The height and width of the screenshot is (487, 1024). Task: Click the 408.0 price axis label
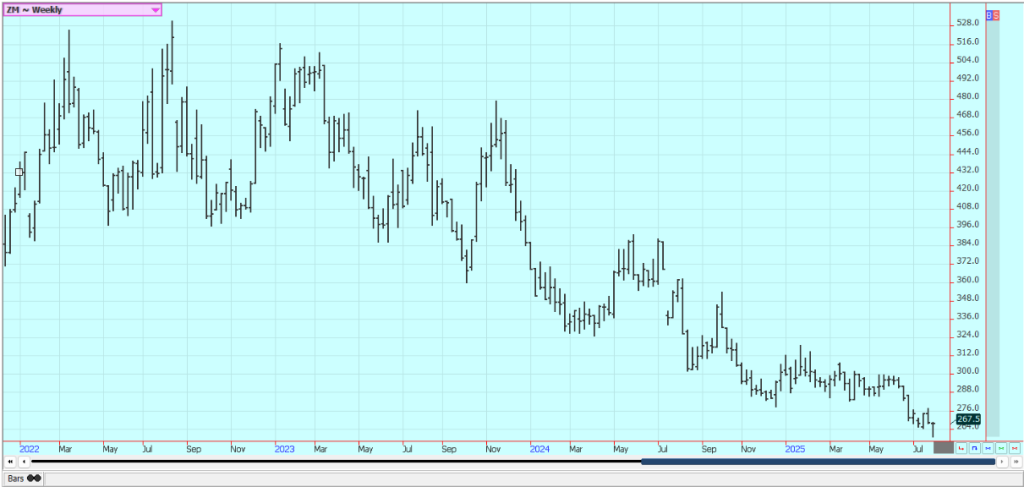pyautogui.click(x=968, y=206)
